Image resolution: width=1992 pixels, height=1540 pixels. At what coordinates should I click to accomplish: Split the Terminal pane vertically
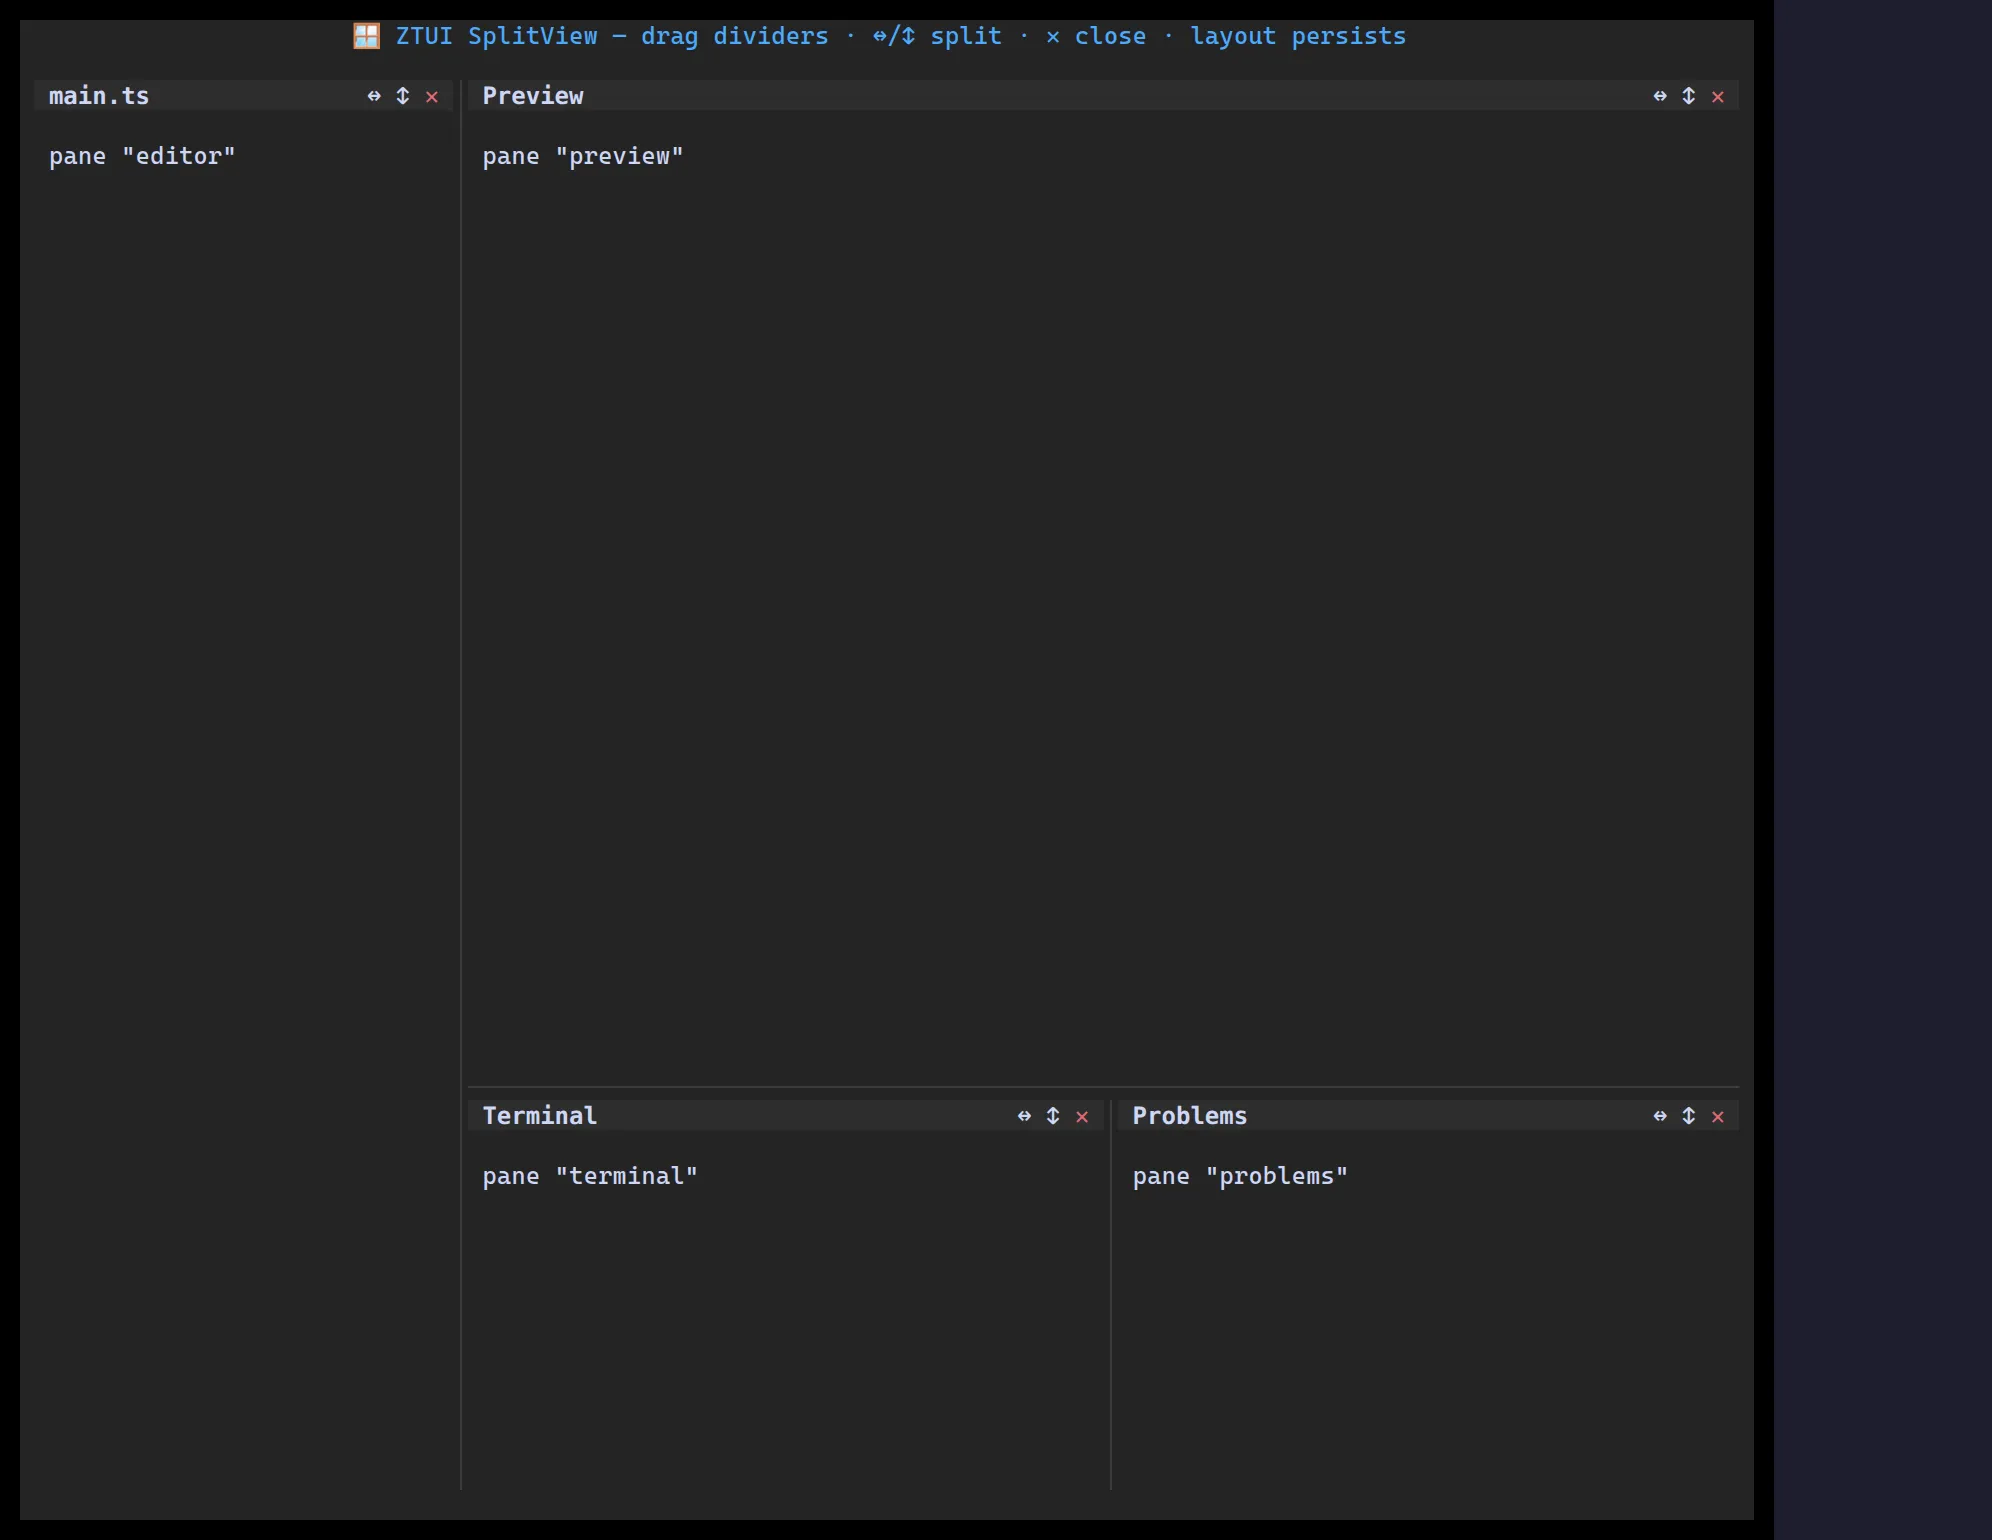coord(1053,1116)
